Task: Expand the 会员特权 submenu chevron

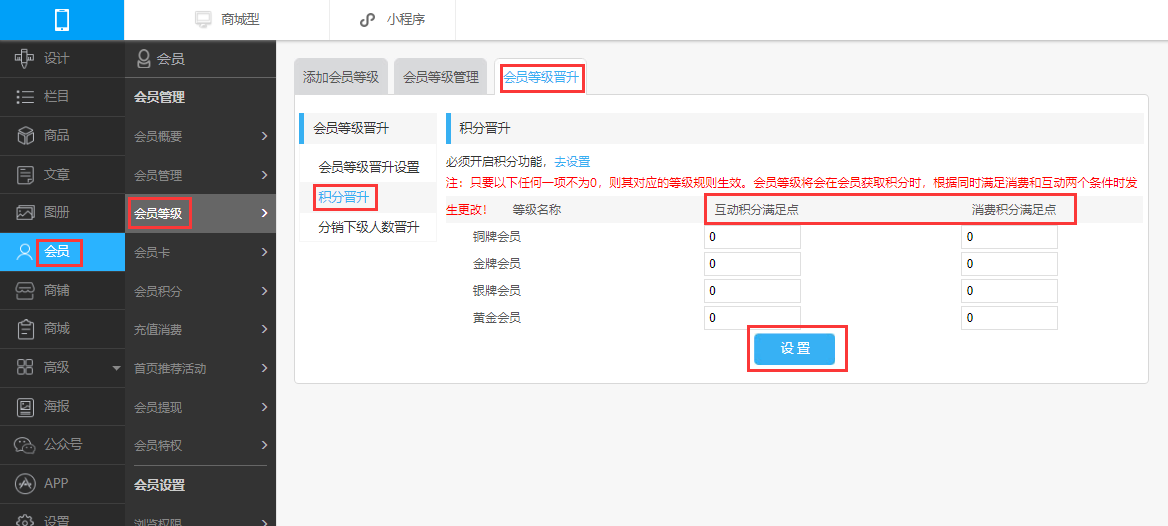Action: (x=264, y=446)
